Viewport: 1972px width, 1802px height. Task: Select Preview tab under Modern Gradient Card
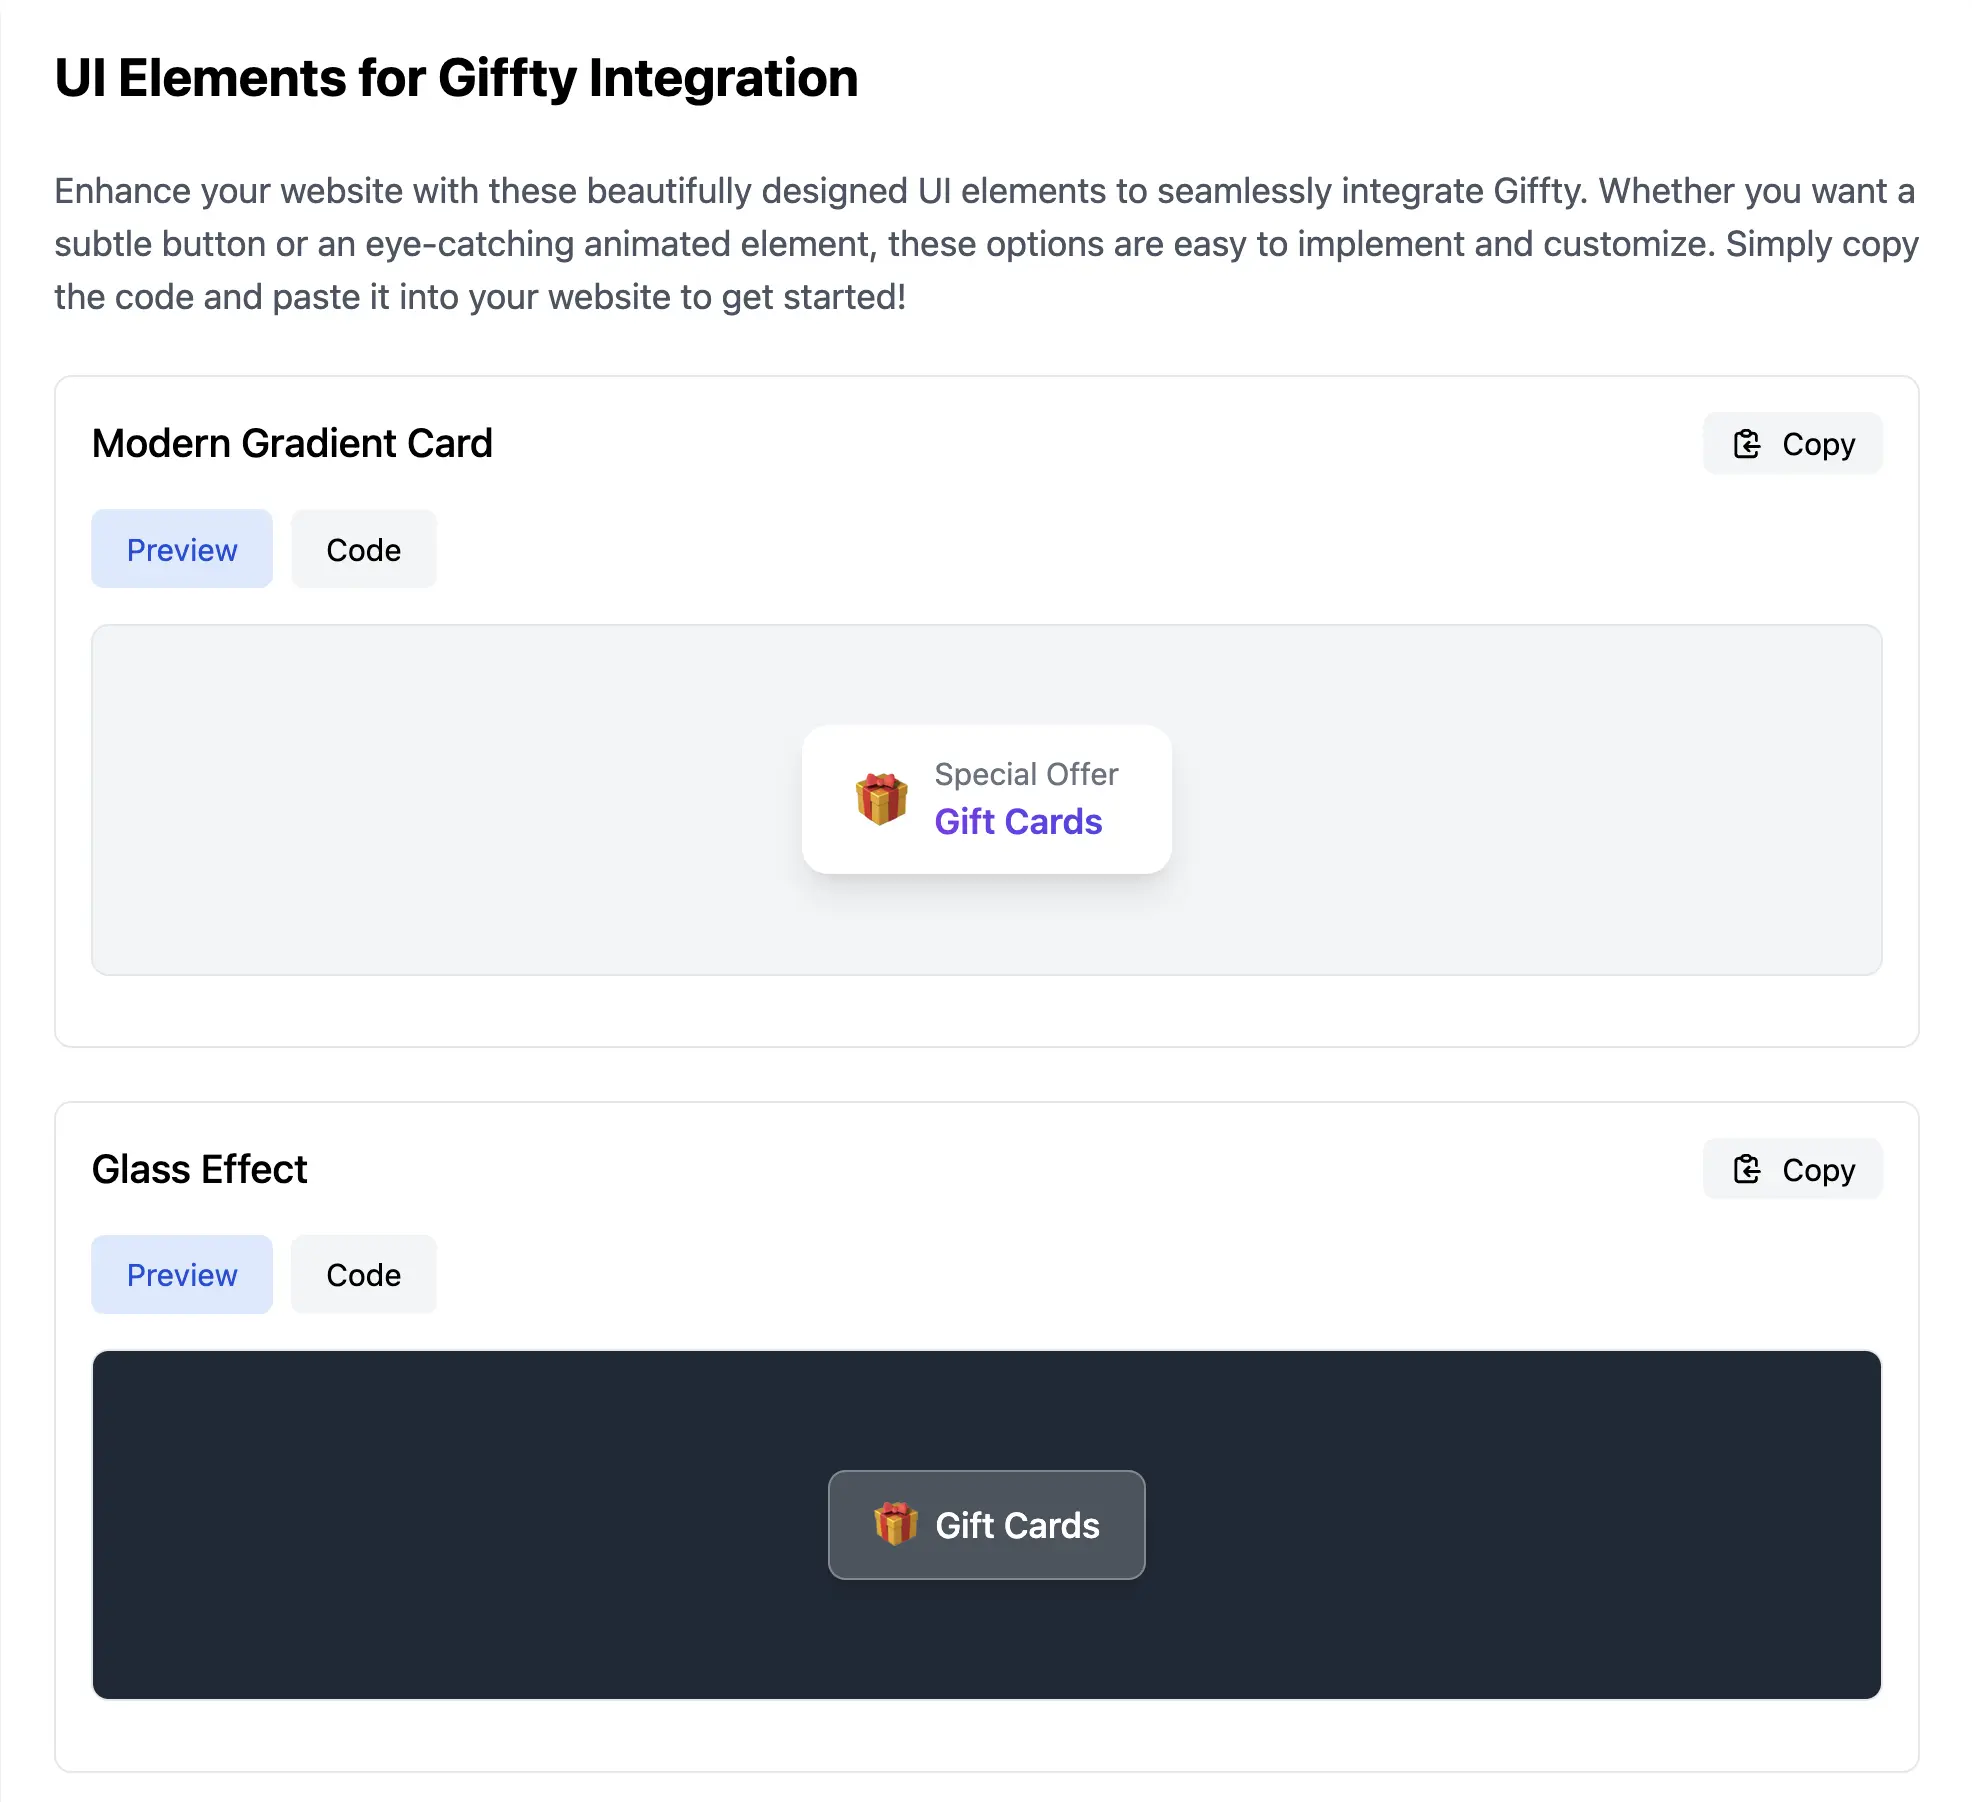pyautogui.click(x=182, y=549)
